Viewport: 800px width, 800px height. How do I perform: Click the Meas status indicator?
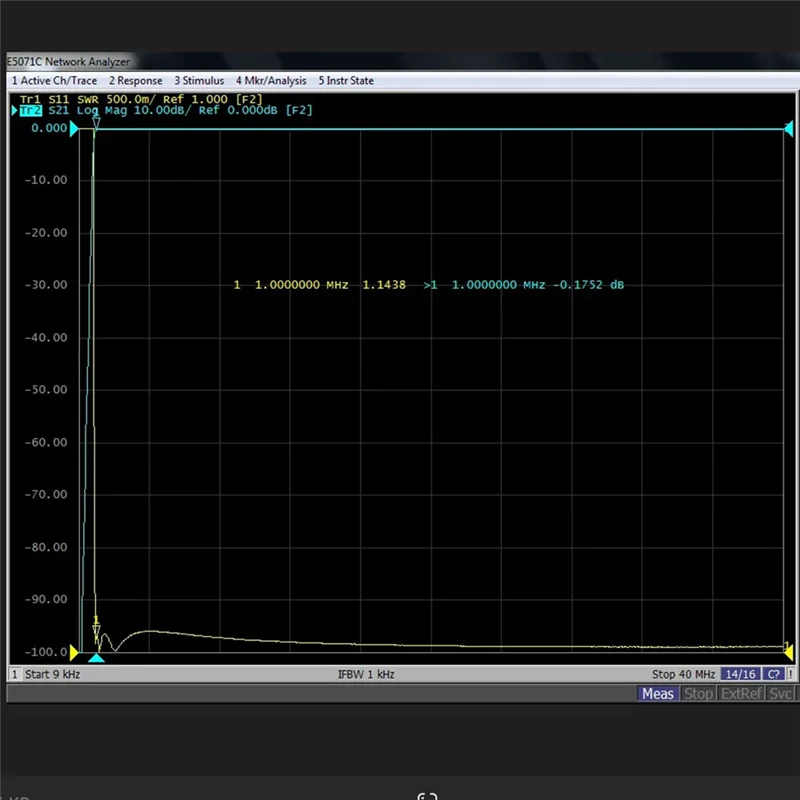(x=658, y=693)
